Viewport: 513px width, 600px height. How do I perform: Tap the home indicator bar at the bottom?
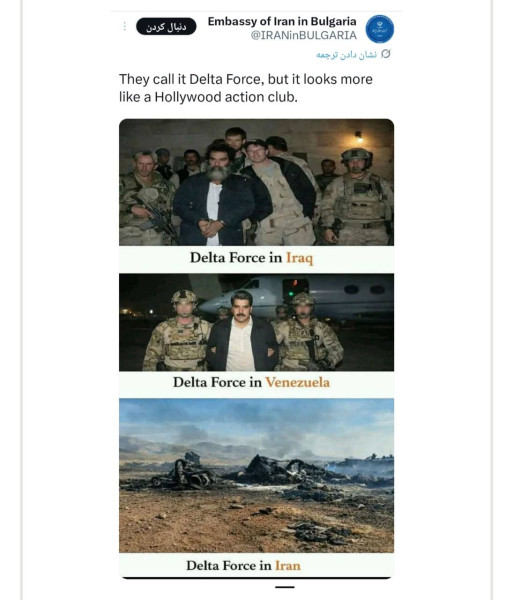point(285,587)
